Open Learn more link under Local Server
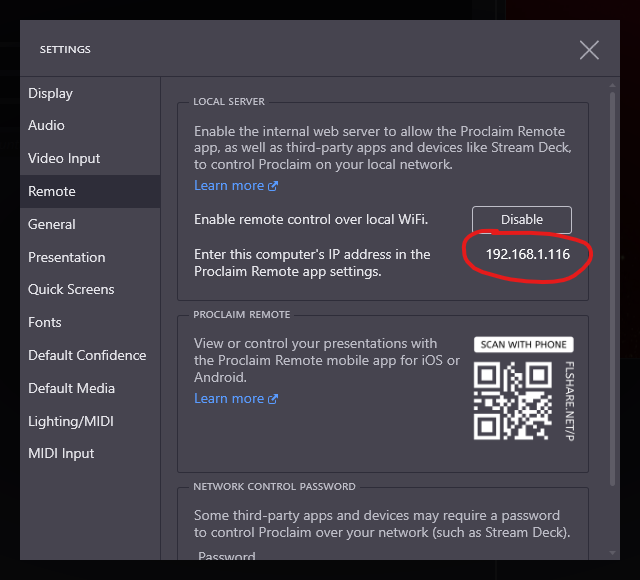Screen dimensions: 640x580 pyautogui.click(x=236, y=186)
